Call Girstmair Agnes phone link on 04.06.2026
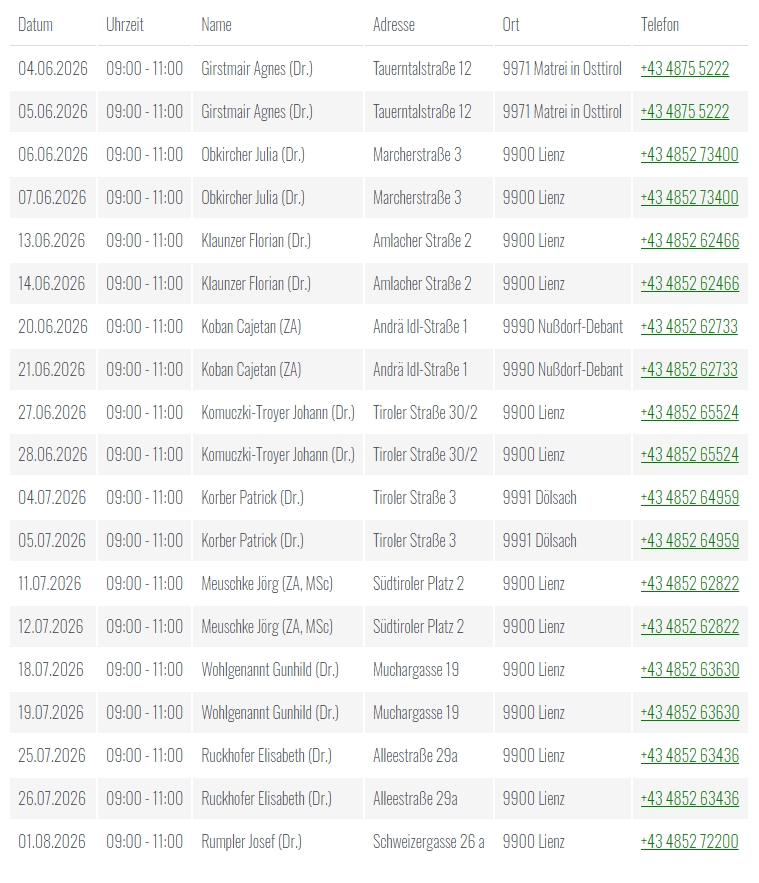This screenshot has width=759, height=883. click(685, 69)
